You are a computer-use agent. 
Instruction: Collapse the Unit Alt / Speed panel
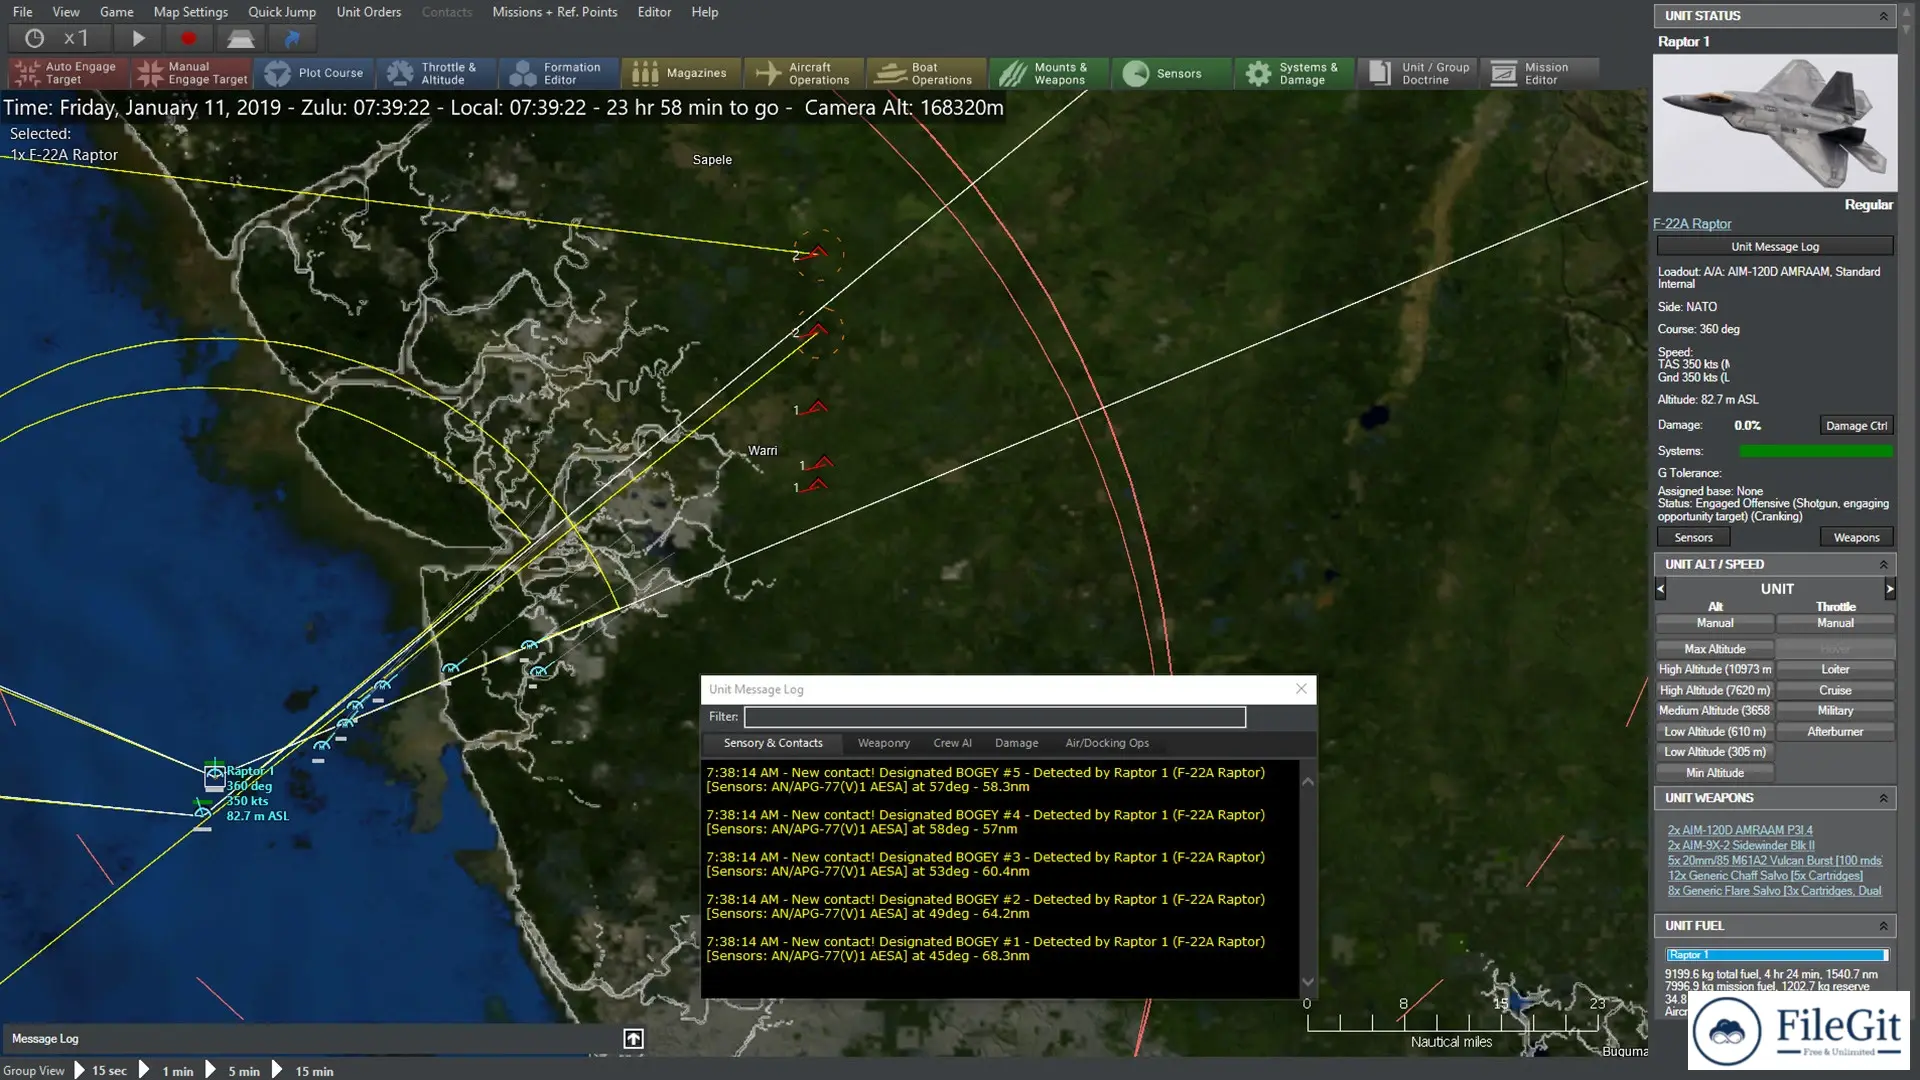pos(1883,565)
